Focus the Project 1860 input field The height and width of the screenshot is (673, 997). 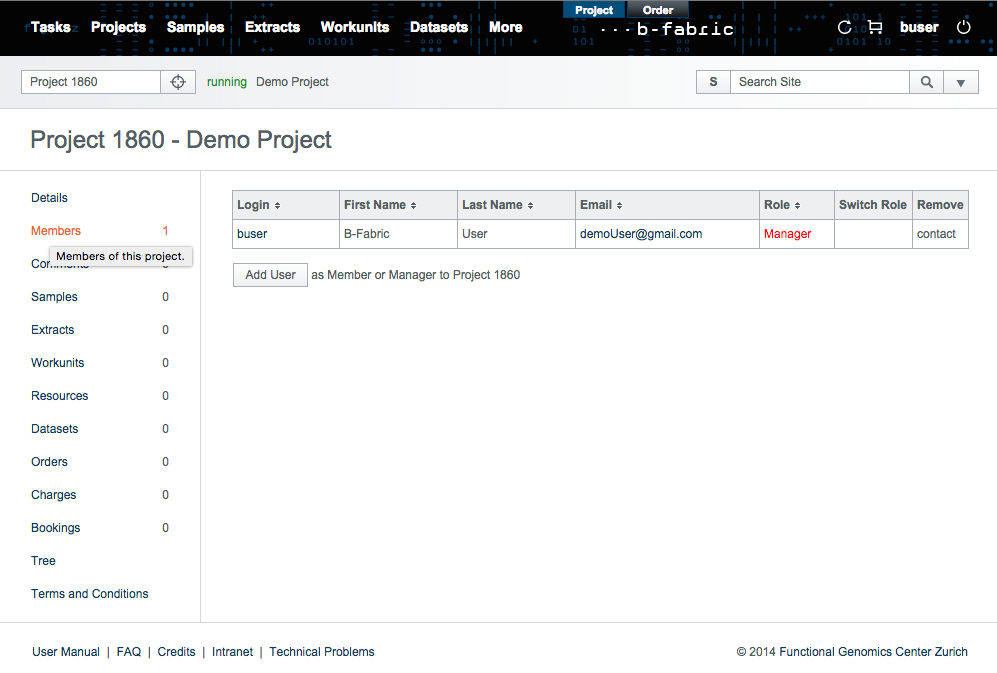pos(91,82)
